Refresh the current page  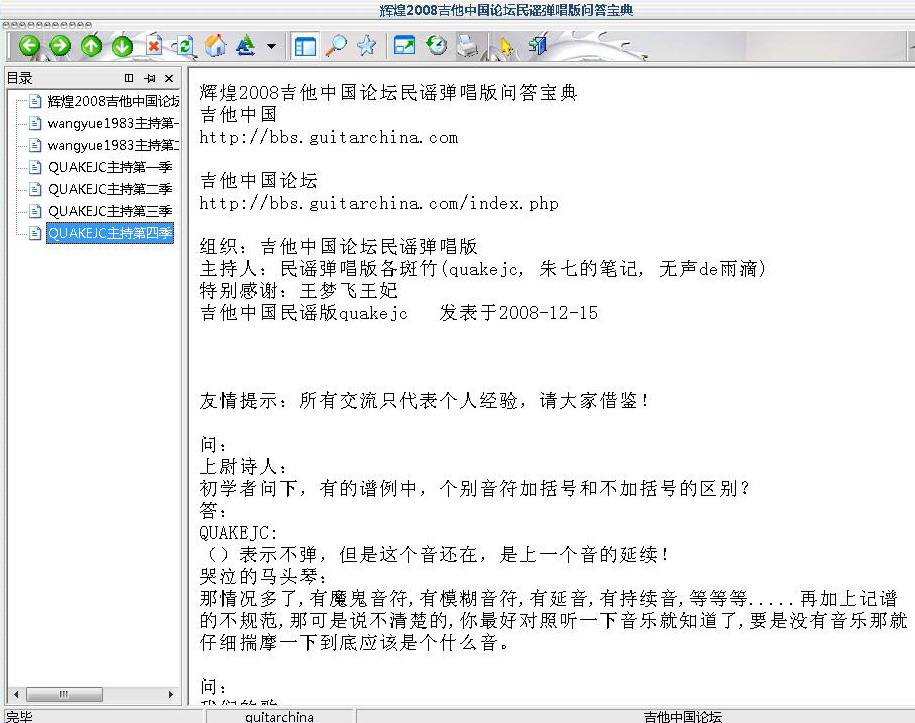(185, 46)
